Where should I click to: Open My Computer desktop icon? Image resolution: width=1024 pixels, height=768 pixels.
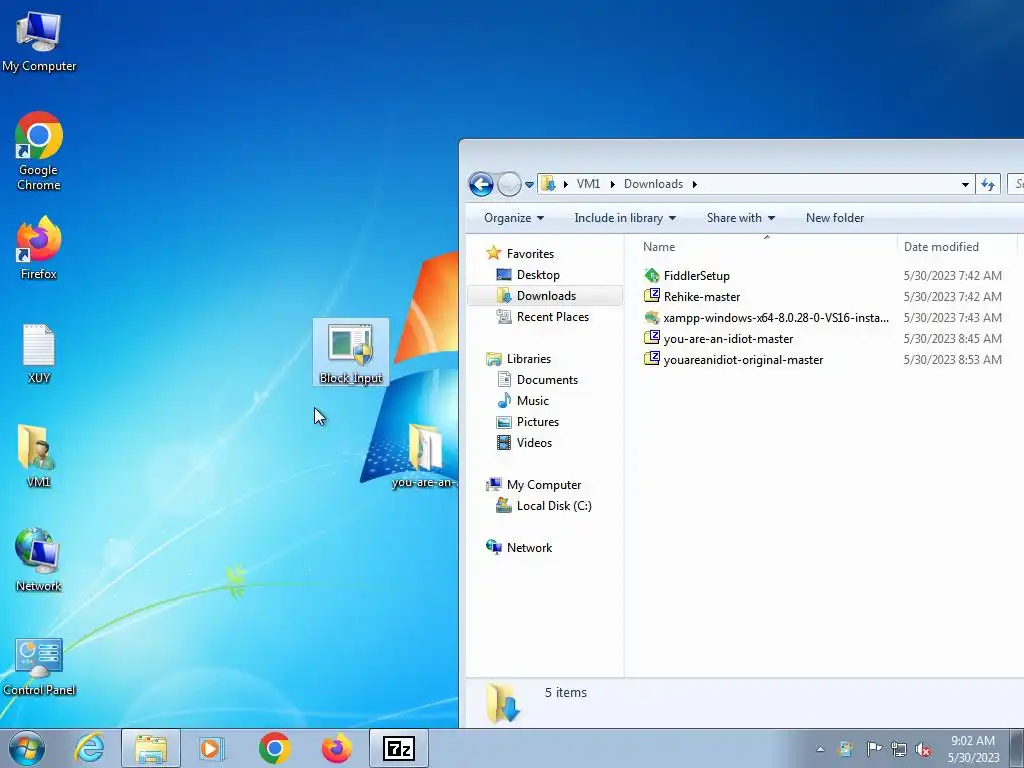(x=39, y=41)
